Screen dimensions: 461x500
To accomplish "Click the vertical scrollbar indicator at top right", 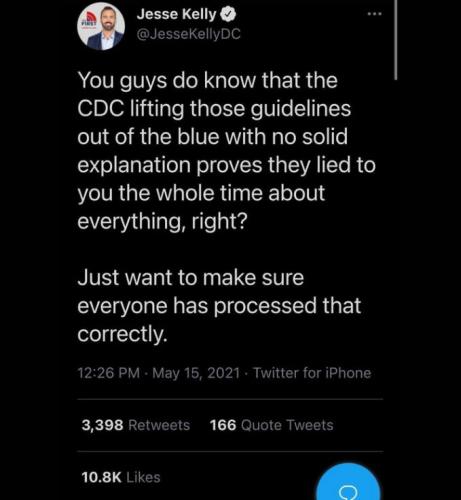I will pyautogui.click(x=396, y=39).
